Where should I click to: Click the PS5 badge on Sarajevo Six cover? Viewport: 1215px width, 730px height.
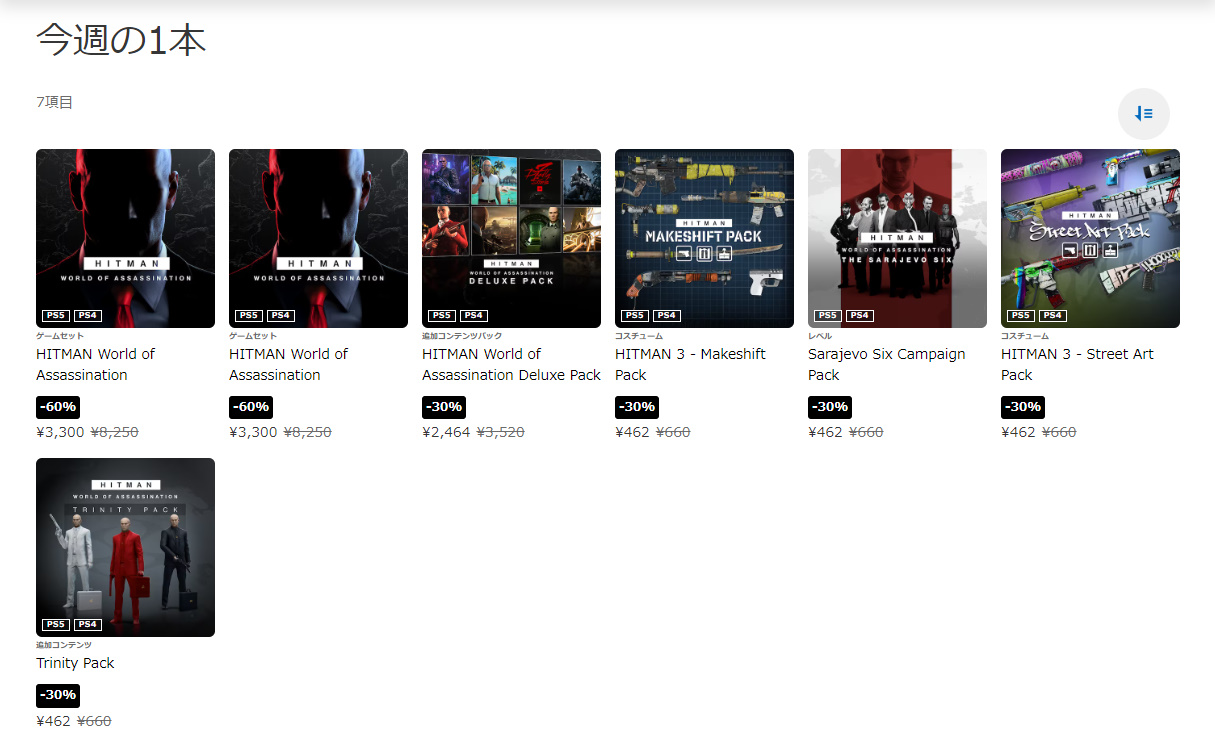[x=828, y=315]
